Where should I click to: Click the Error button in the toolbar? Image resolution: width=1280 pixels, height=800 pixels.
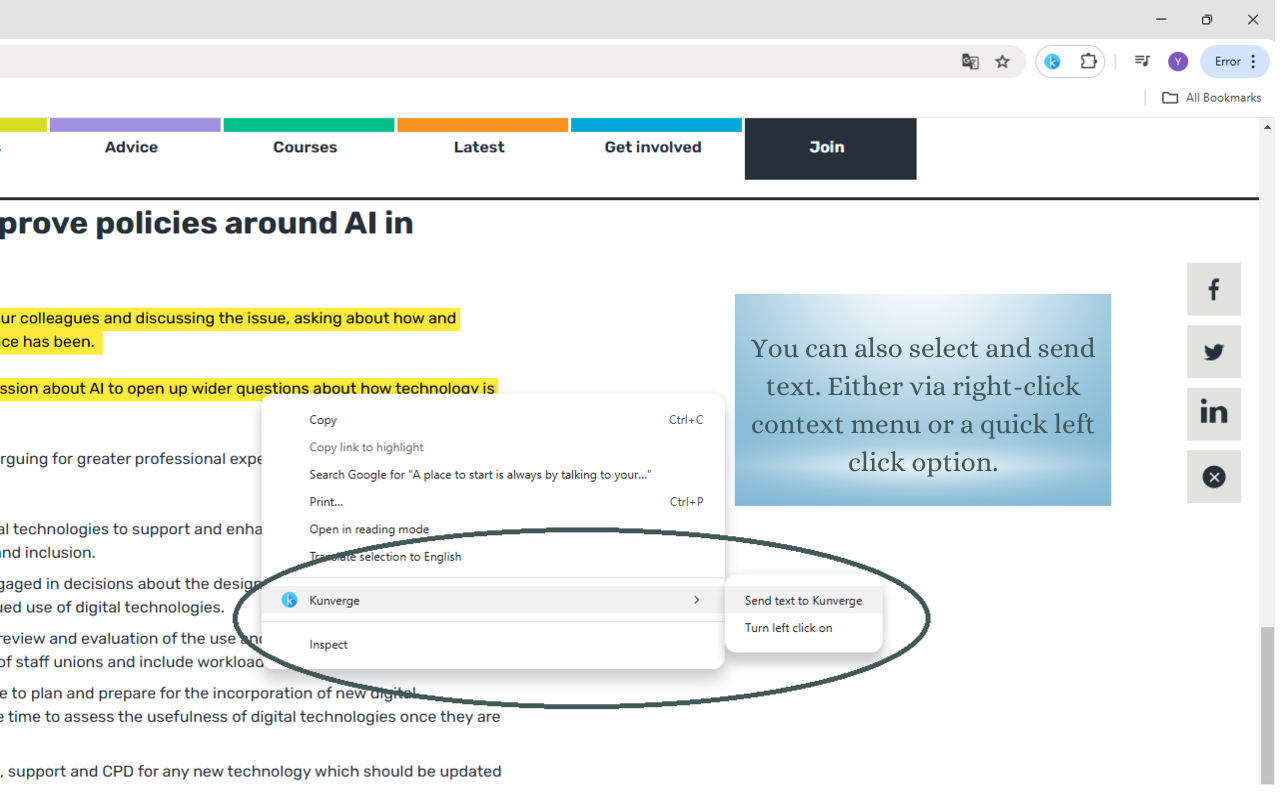coord(1235,62)
